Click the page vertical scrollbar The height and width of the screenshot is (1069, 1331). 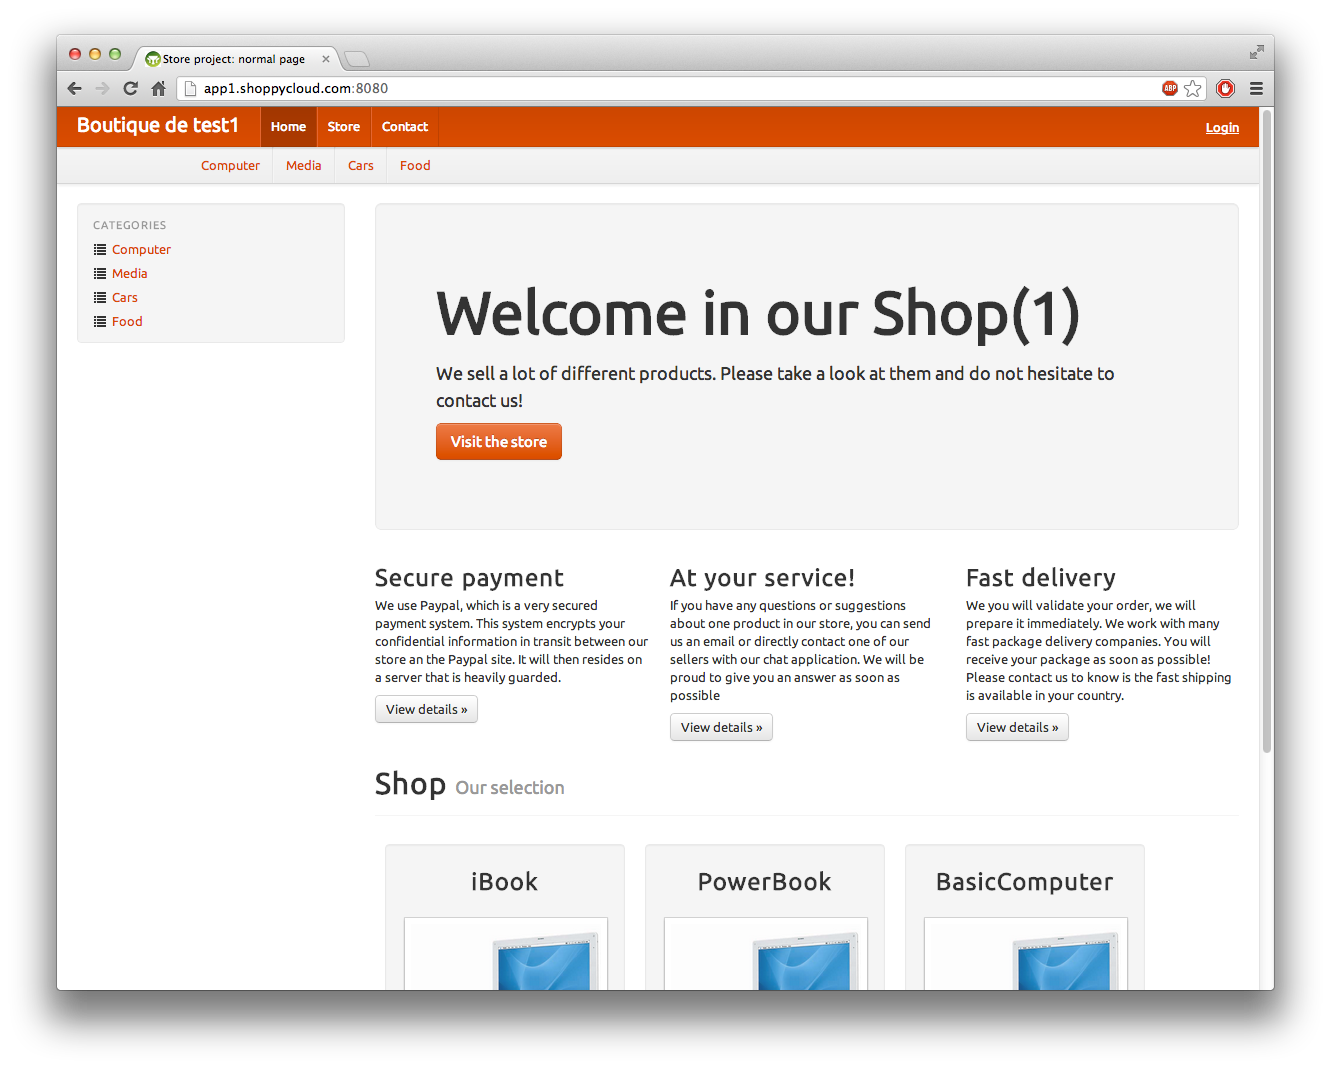pyautogui.click(x=1266, y=430)
